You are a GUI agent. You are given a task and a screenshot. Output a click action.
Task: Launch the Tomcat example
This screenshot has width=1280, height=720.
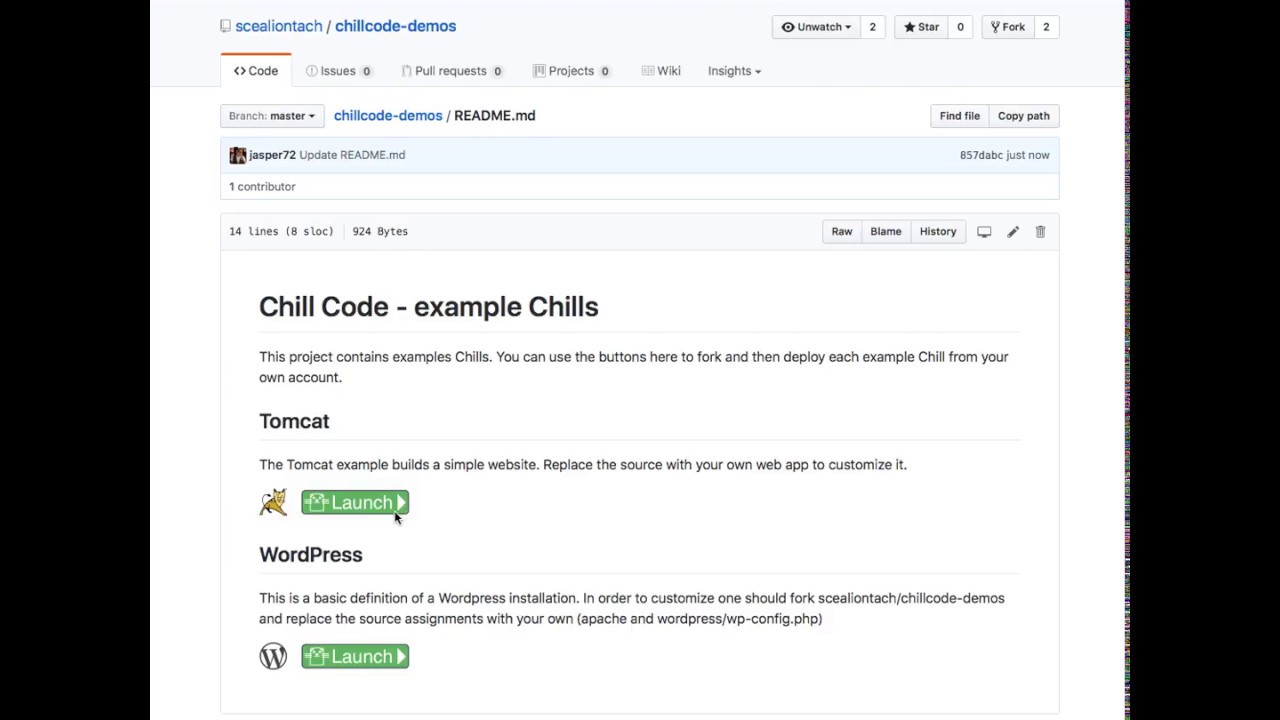tap(354, 502)
